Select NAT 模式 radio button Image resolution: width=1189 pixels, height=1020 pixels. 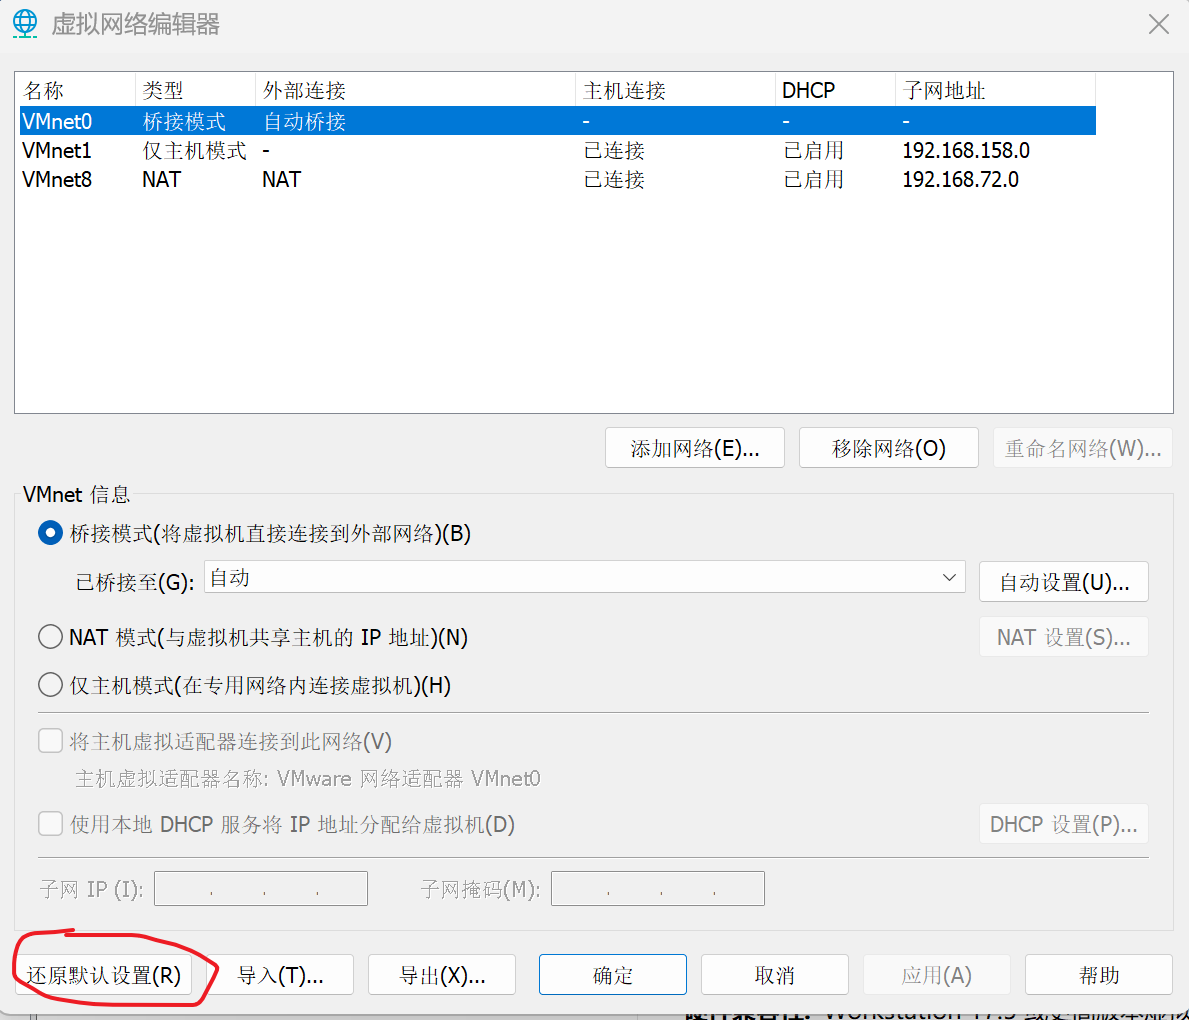coord(50,636)
